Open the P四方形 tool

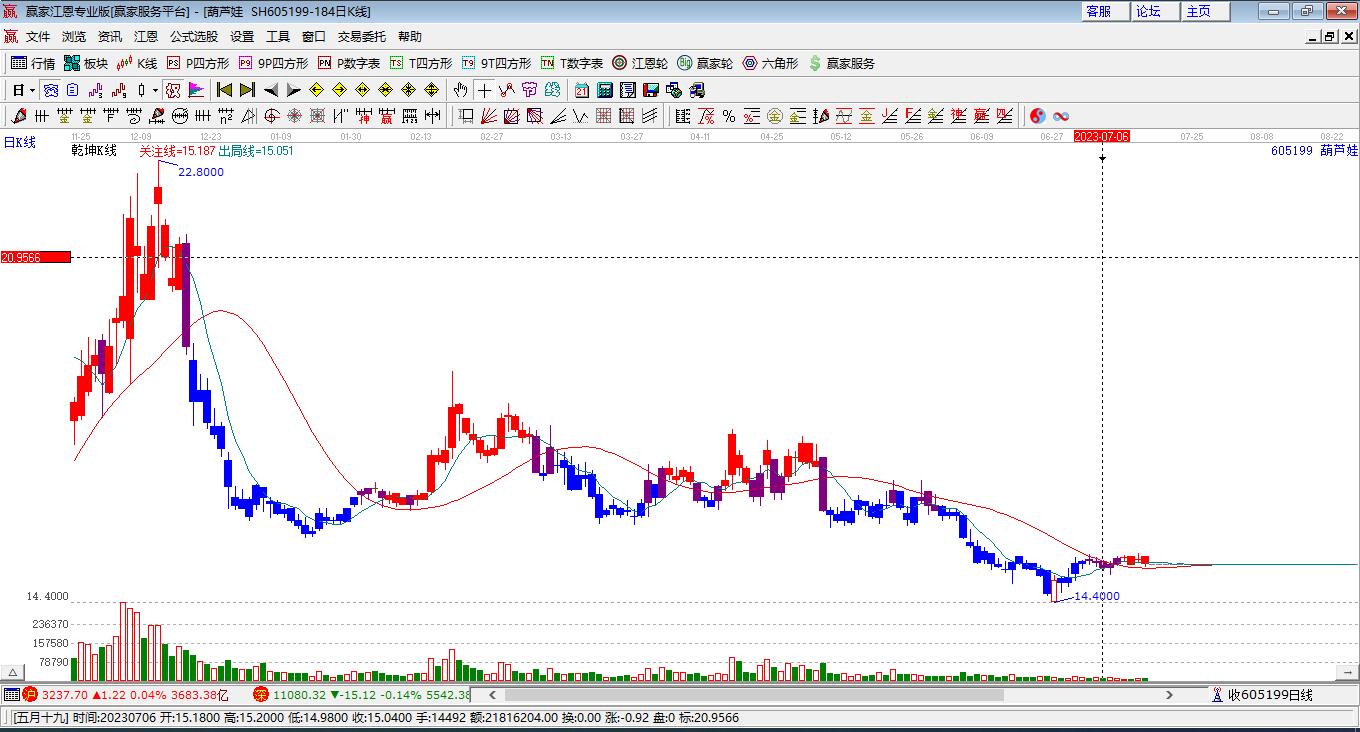tap(197, 63)
